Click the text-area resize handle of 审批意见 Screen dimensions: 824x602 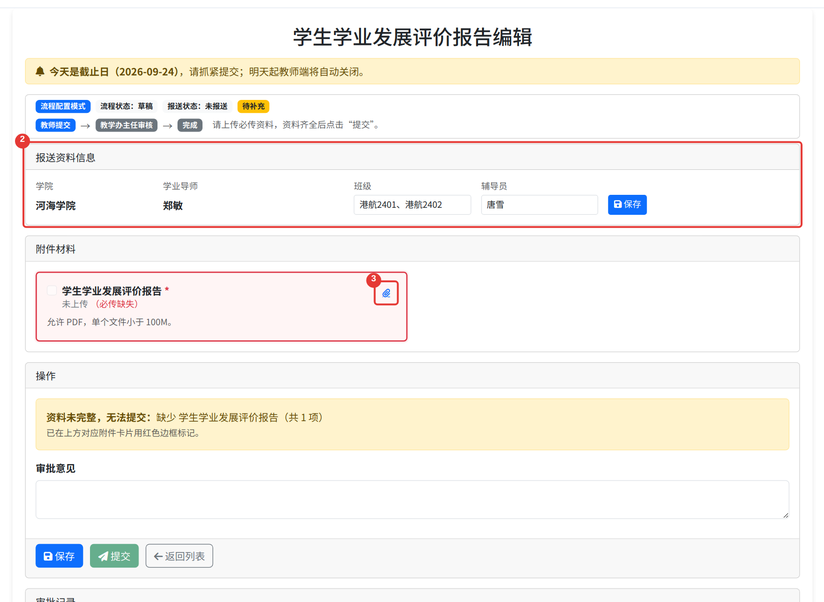point(785,515)
